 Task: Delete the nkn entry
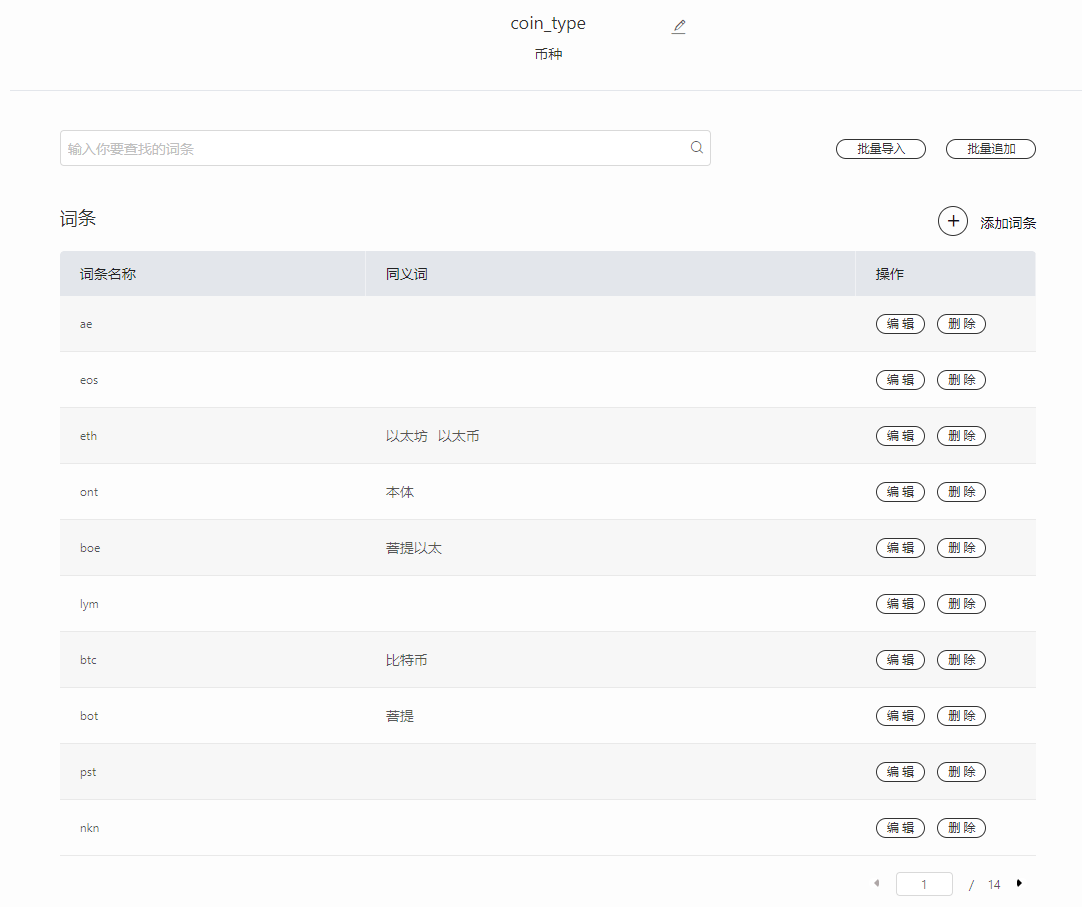click(961, 827)
